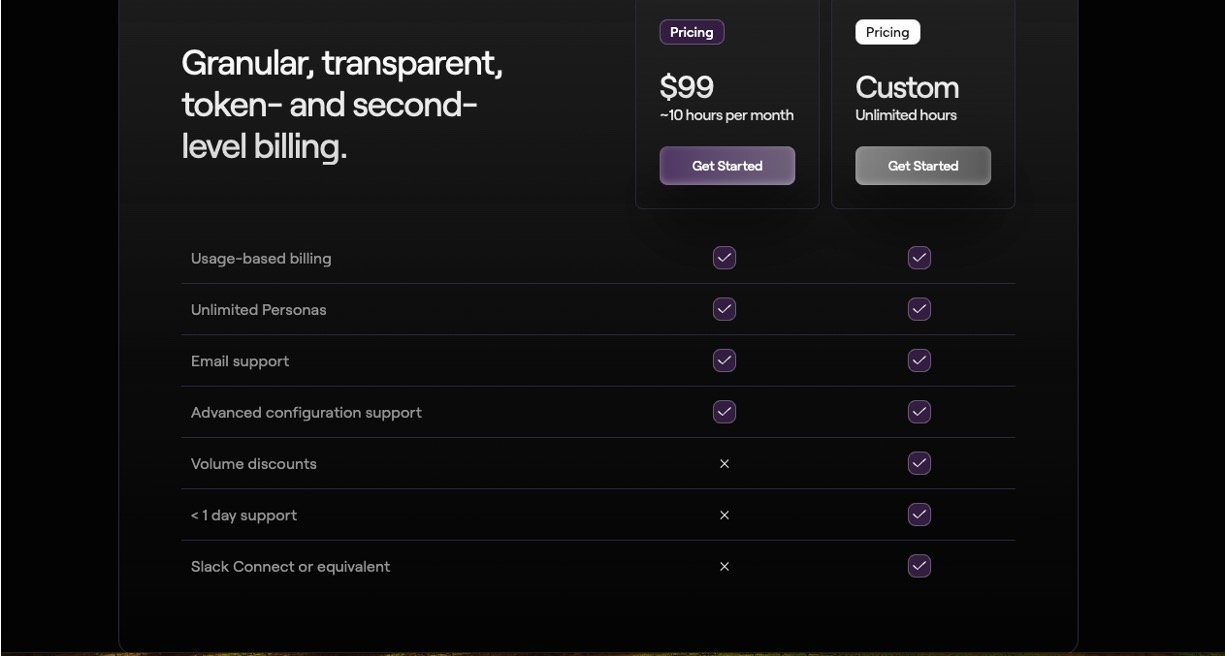Click the Volume discounts feature label
1226x656 pixels.
tap(254, 464)
